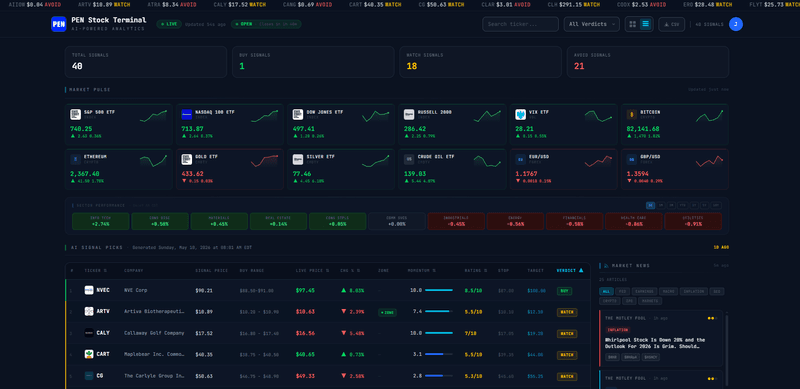Select the MARKETS news filter tab
The image size is (800, 389).
[x=649, y=301]
